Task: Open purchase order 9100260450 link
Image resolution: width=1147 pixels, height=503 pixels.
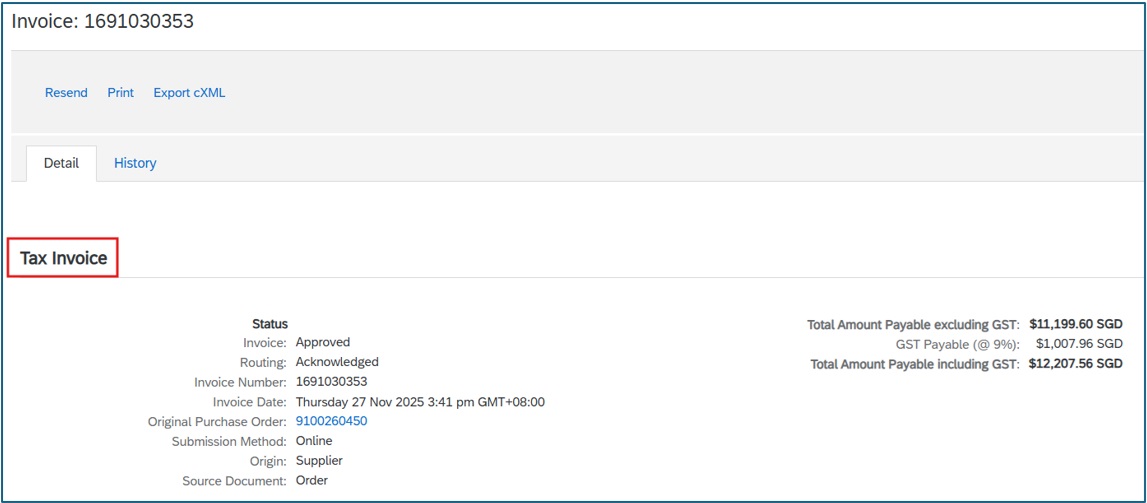Action: [x=331, y=421]
